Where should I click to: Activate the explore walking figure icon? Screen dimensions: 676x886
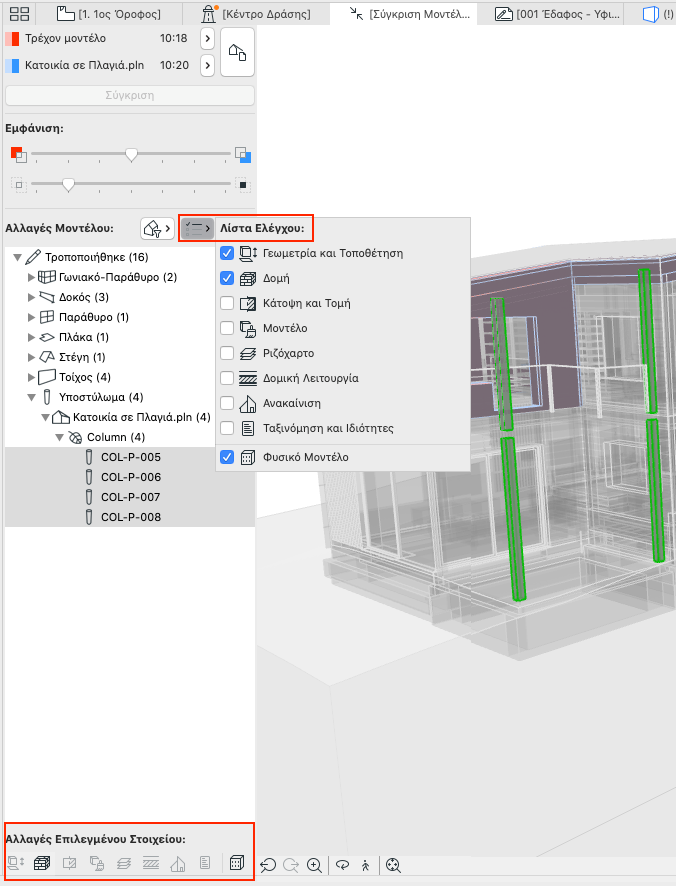(x=366, y=865)
